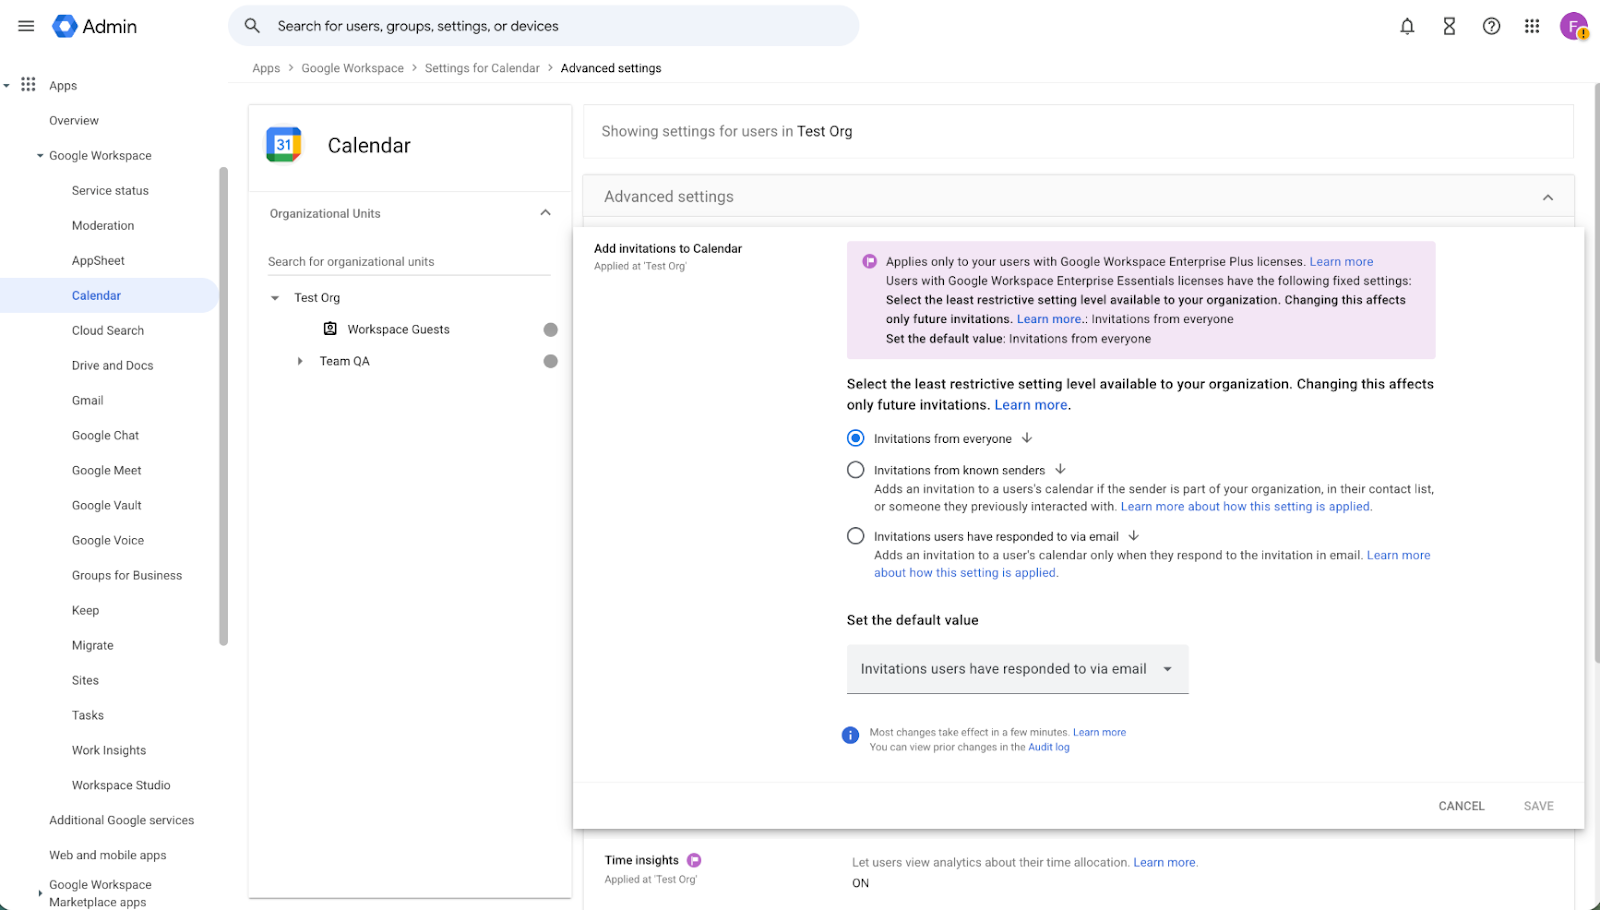Collapse the Organizational Units section
This screenshot has width=1600, height=910.
pyautogui.click(x=545, y=213)
